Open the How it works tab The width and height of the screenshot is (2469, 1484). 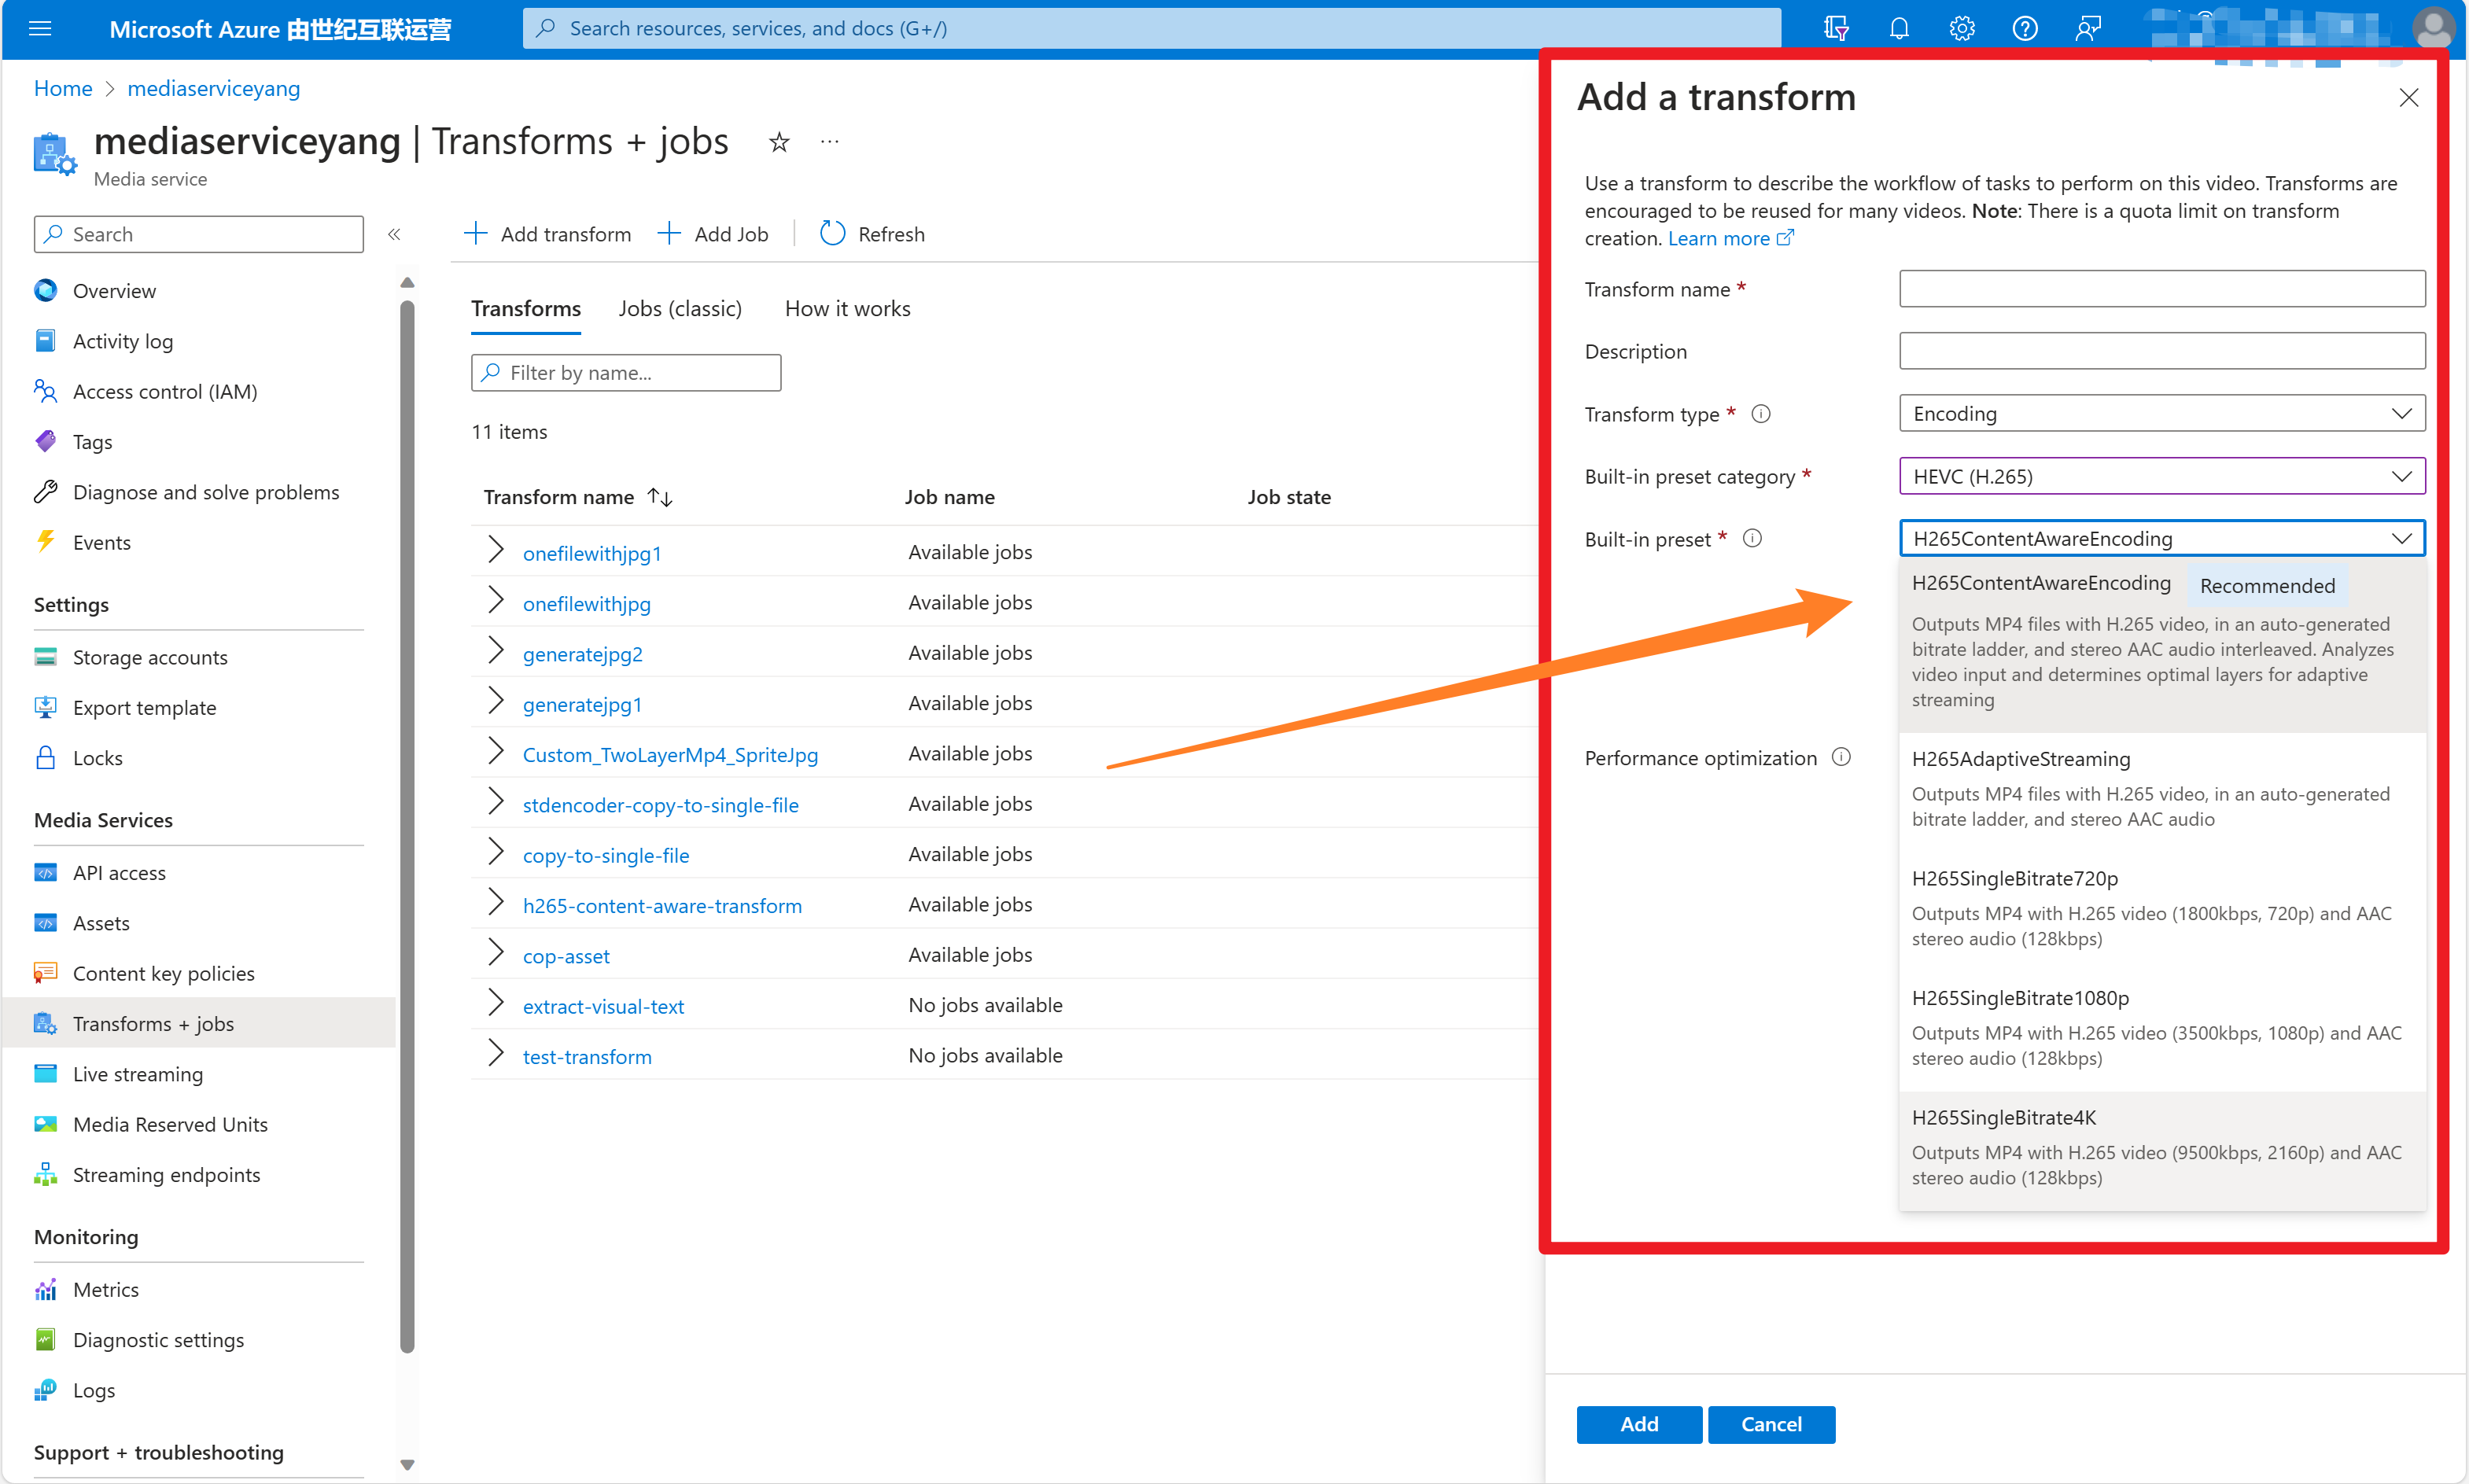847,309
